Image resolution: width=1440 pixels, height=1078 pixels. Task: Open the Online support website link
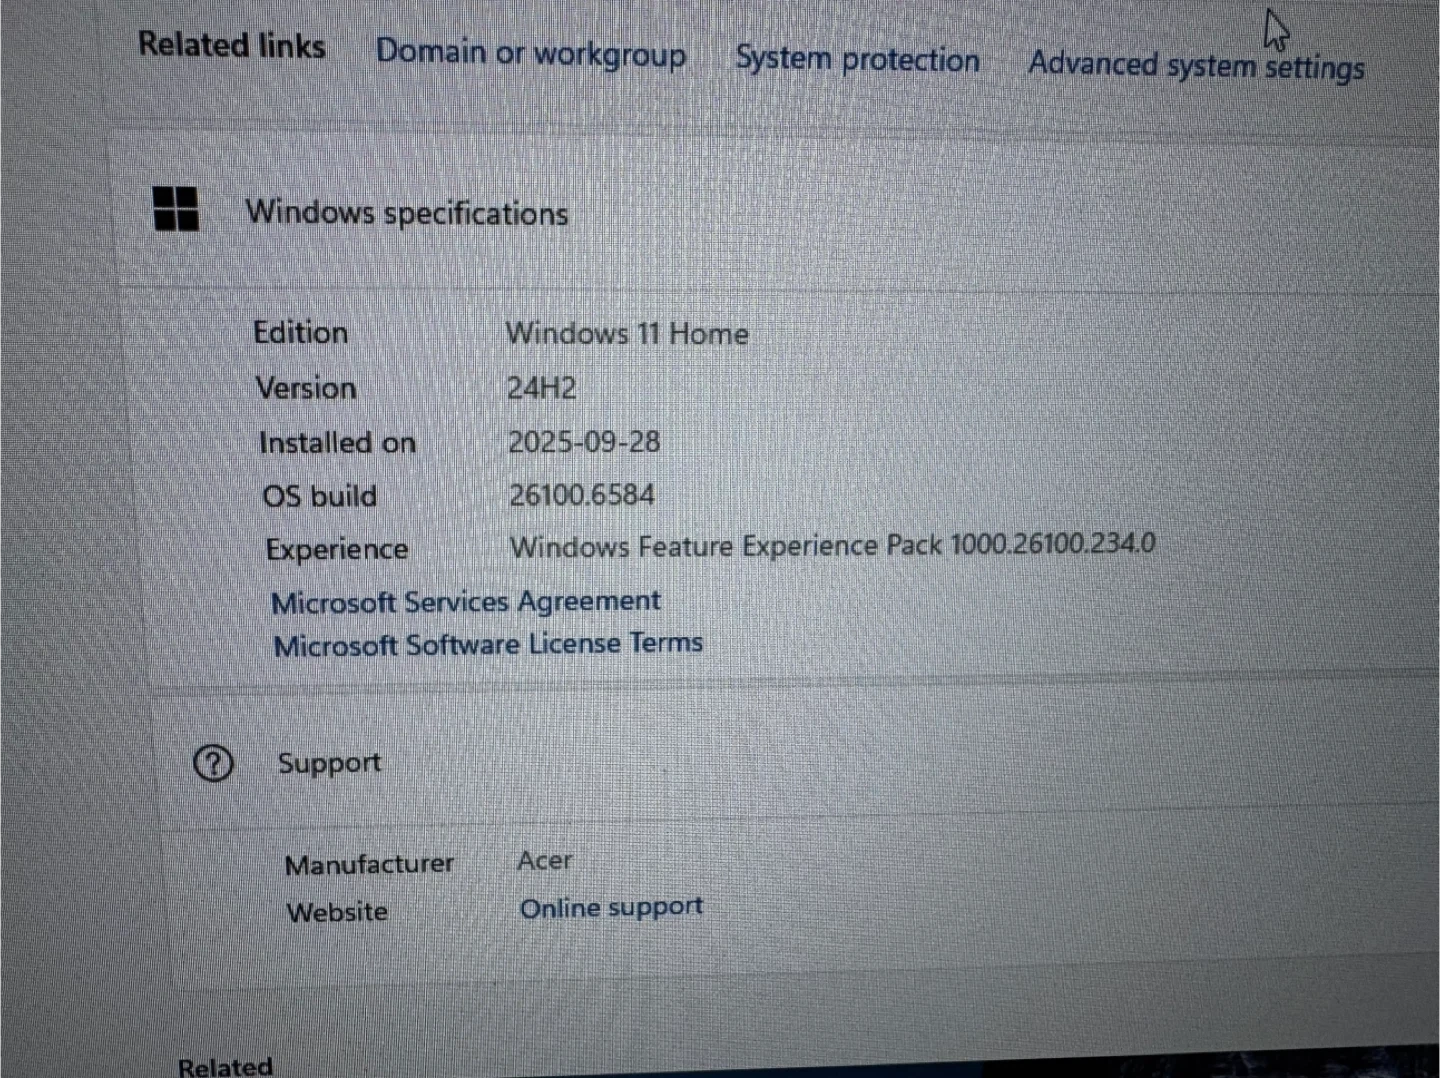coord(611,908)
